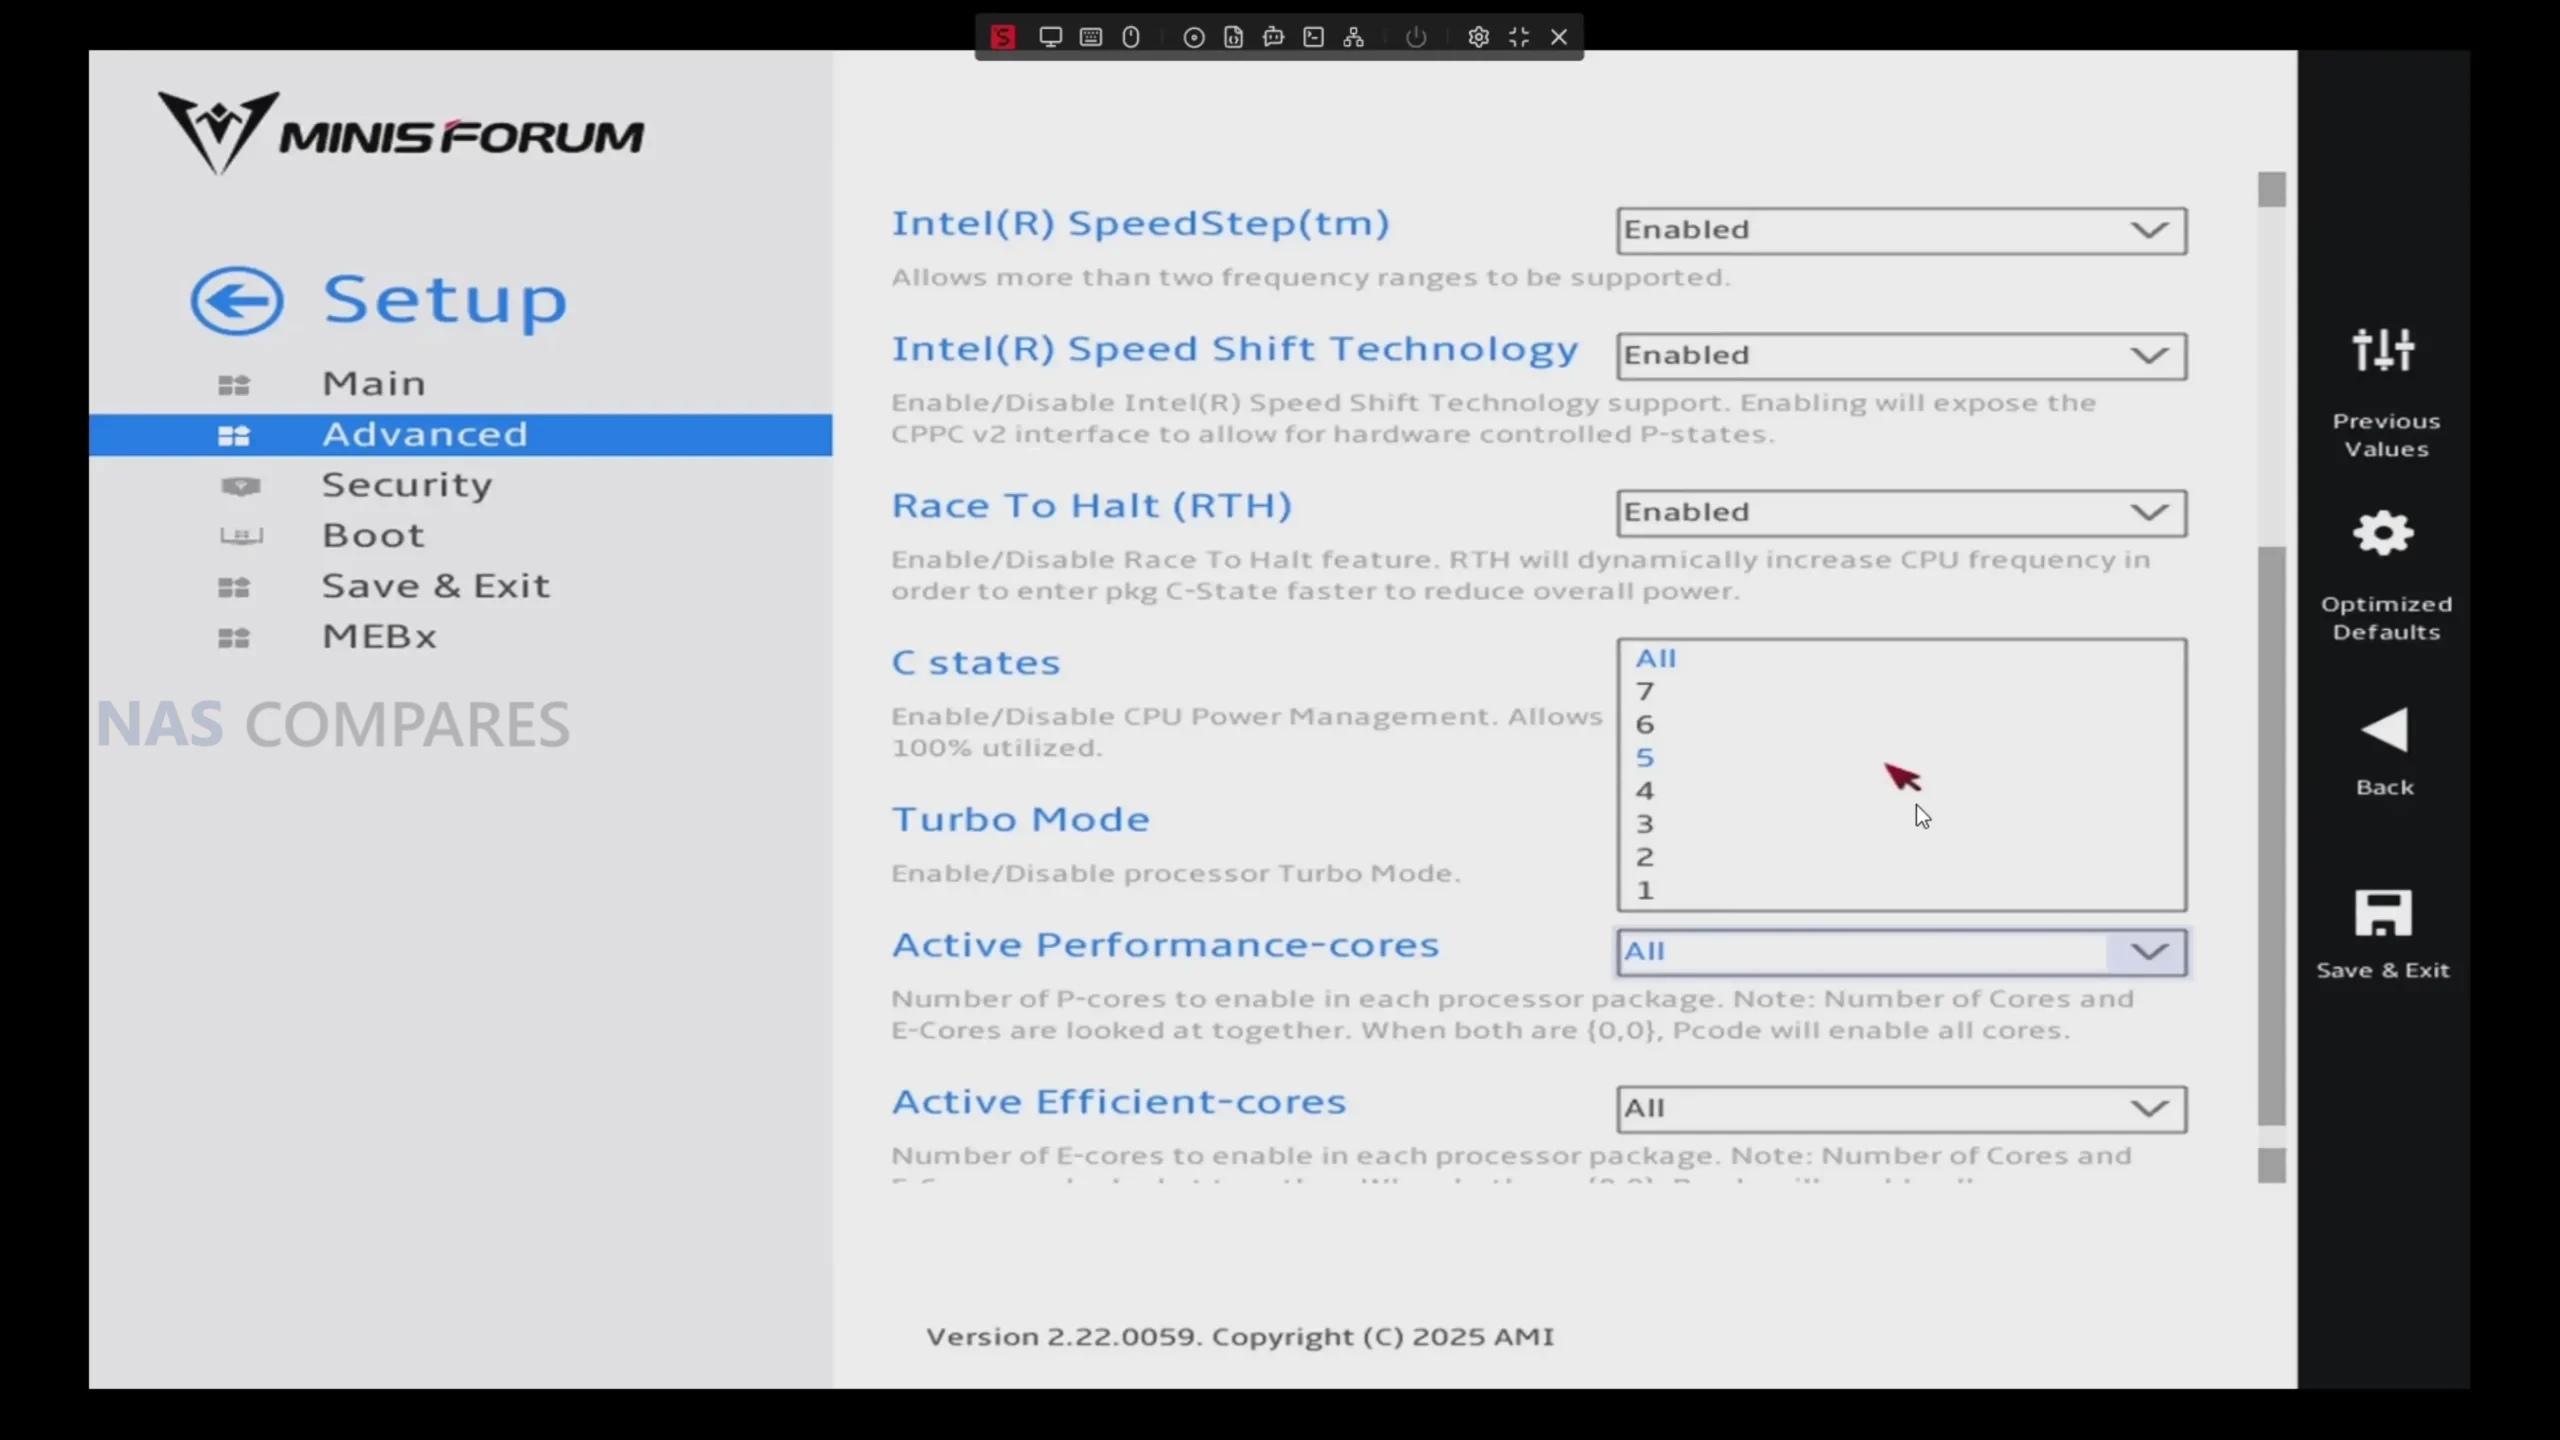Click the Save & Exit floppy icon
This screenshot has height=1440, width=2560.
point(2383,914)
